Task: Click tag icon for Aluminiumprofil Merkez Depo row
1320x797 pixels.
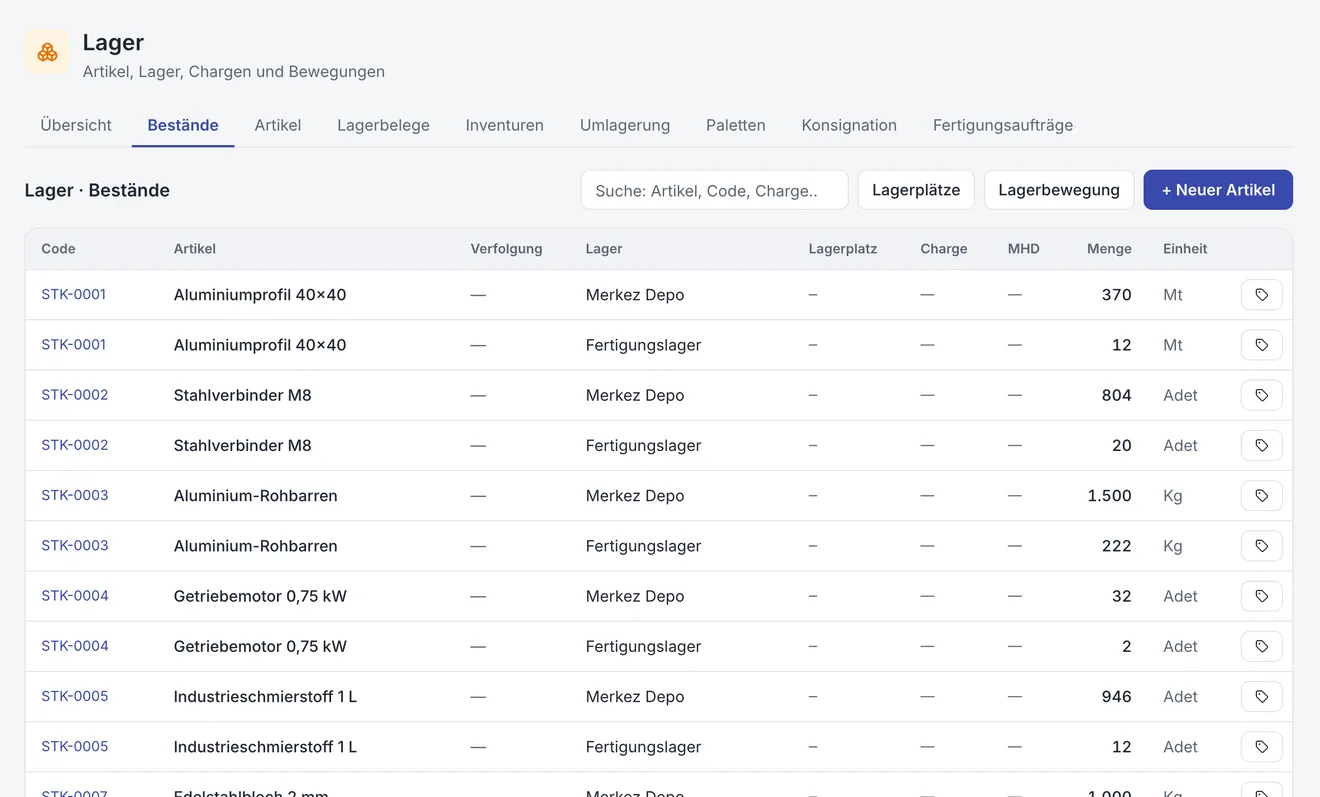Action: tap(1261, 295)
